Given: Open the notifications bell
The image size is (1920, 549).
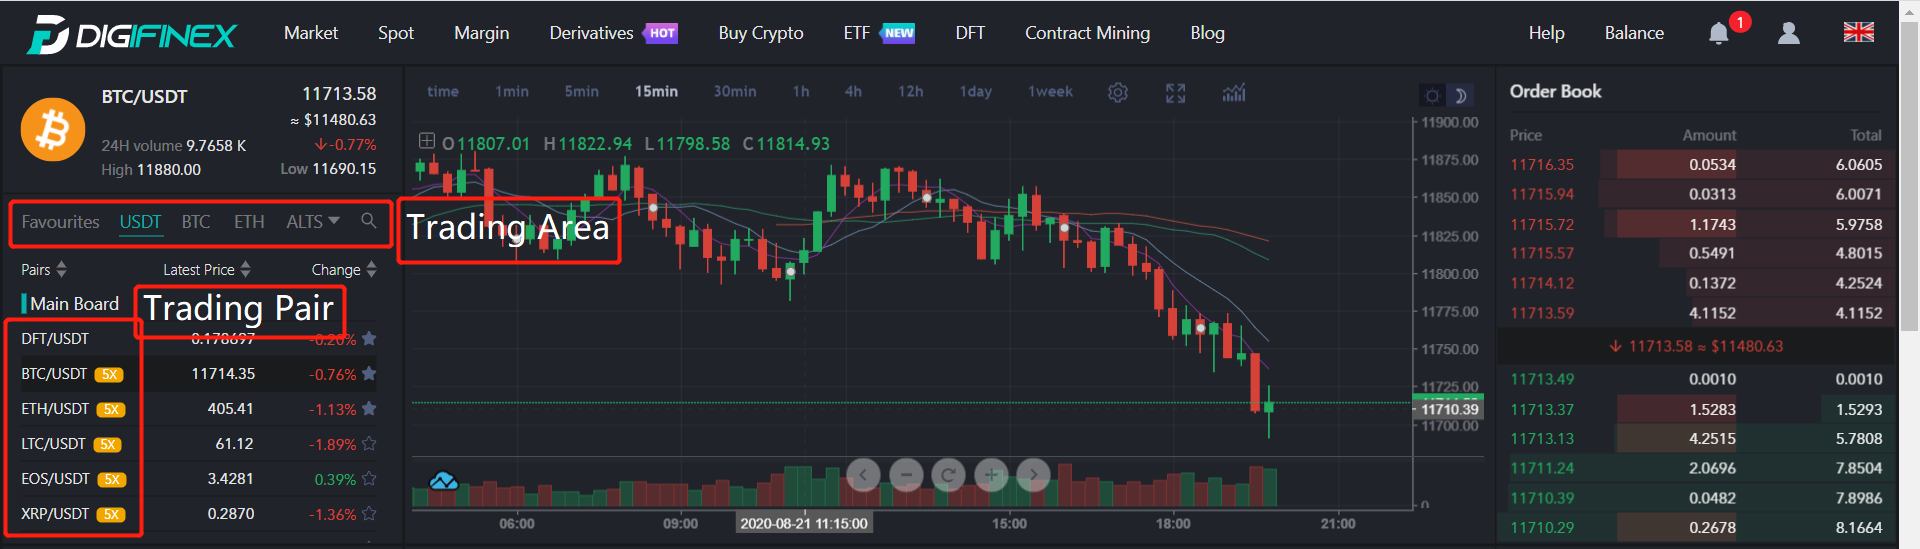Looking at the screenshot, I should (1718, 33).
